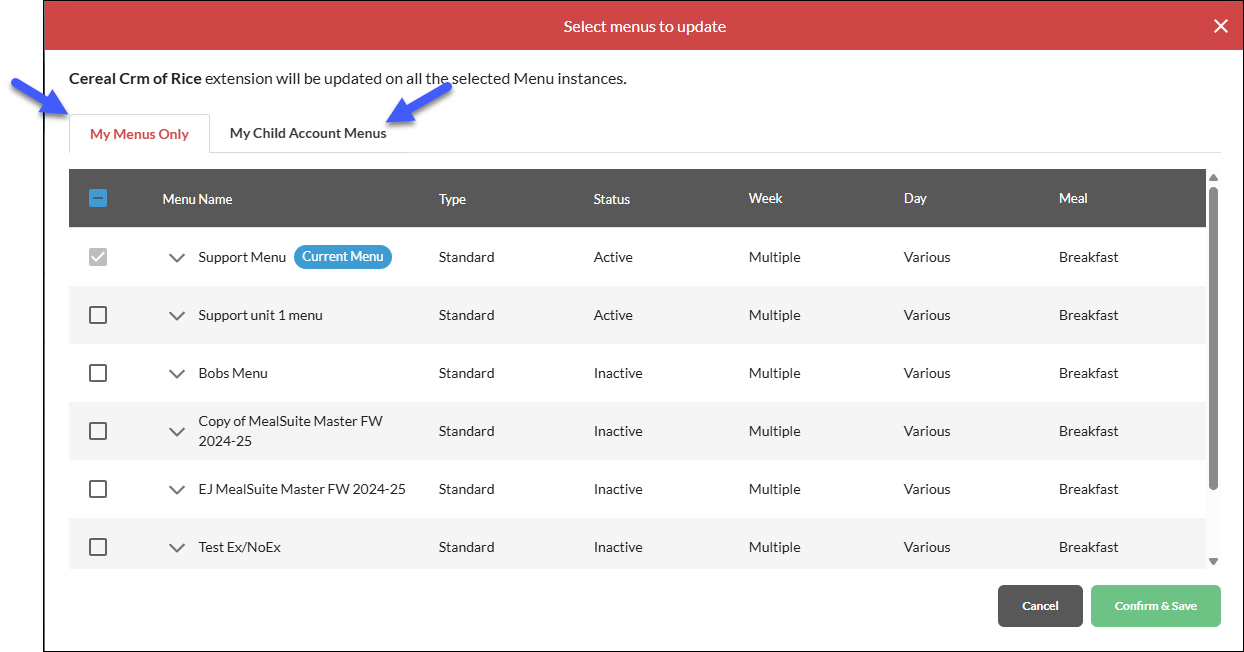1244x652 pixels.
Task: Expand the Support unit 1 menu chevron
Action: tap(177, 315)
